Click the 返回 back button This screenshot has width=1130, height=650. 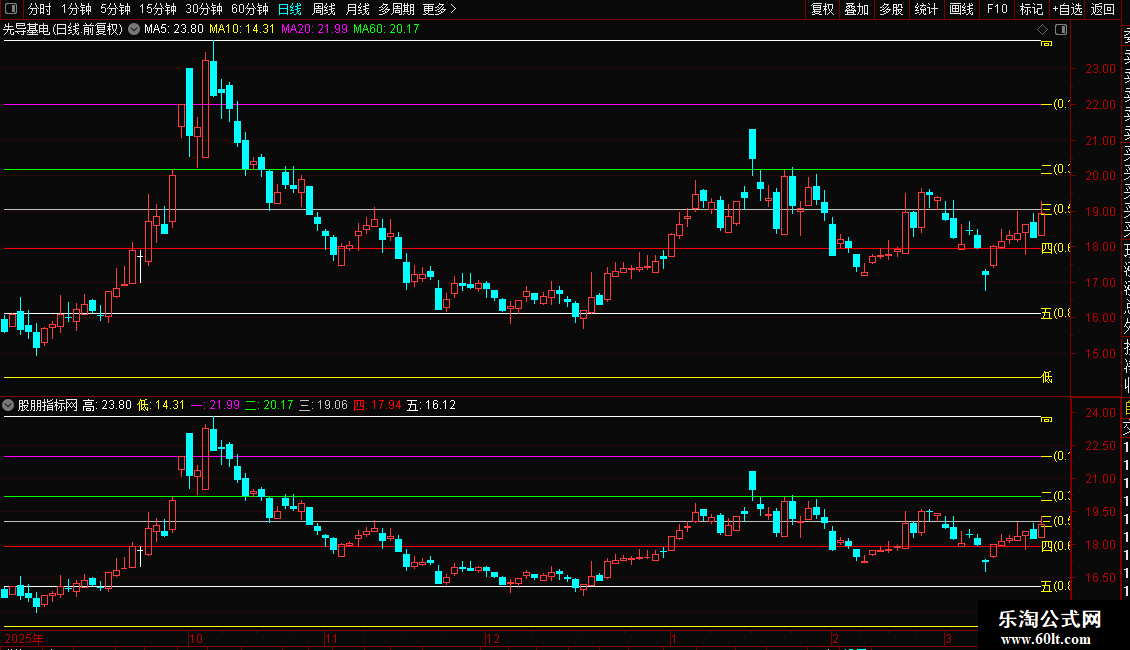[1103, 9]
